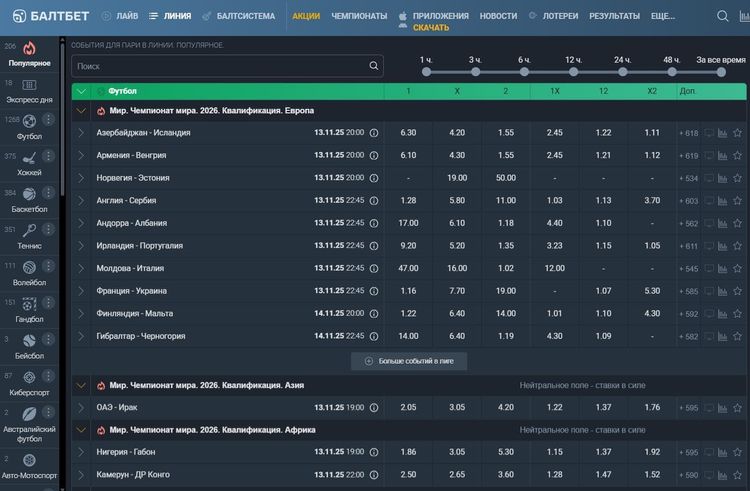Open statistics chart for Азербайджан - Исландия
The width and height of the screenshot is (750, 491).
(x=723, y=132)
